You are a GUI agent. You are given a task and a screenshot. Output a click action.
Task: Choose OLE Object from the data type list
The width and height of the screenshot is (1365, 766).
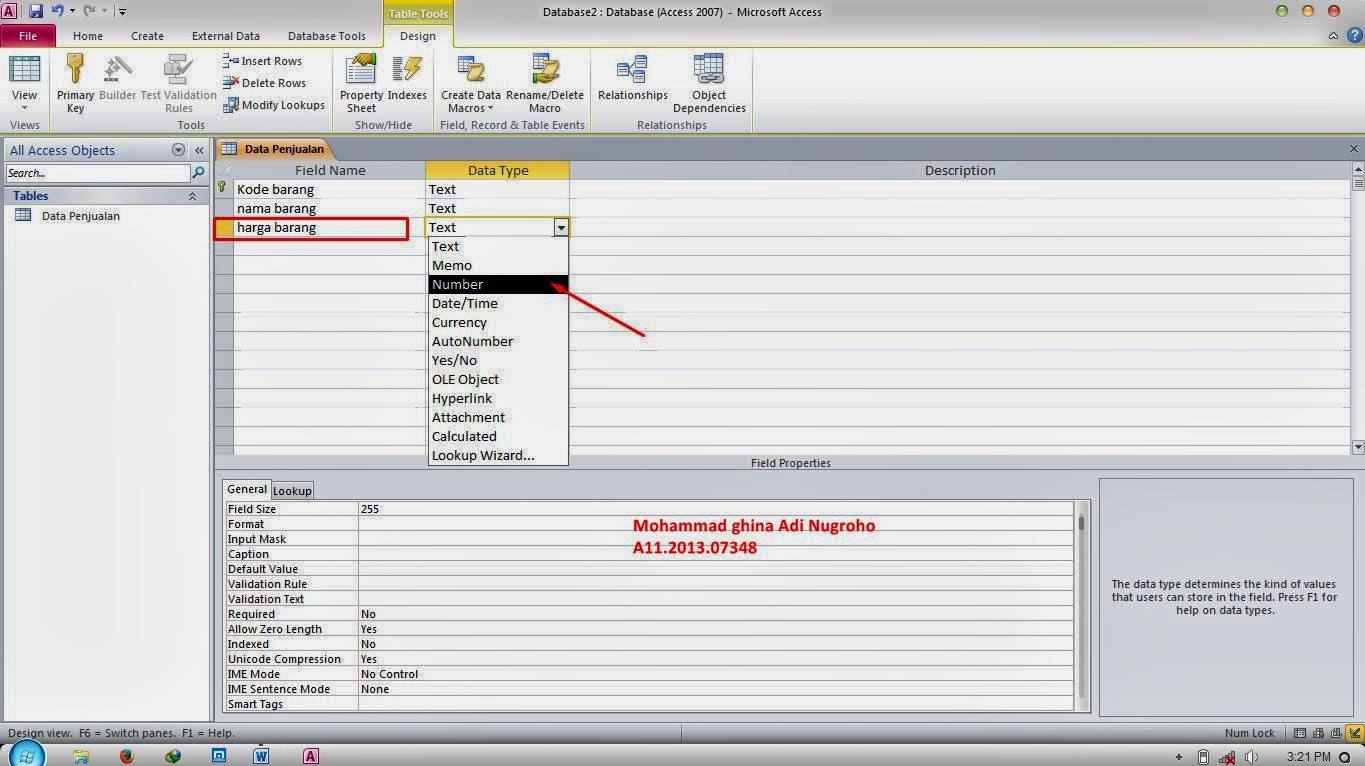click(x=498, y=379)
